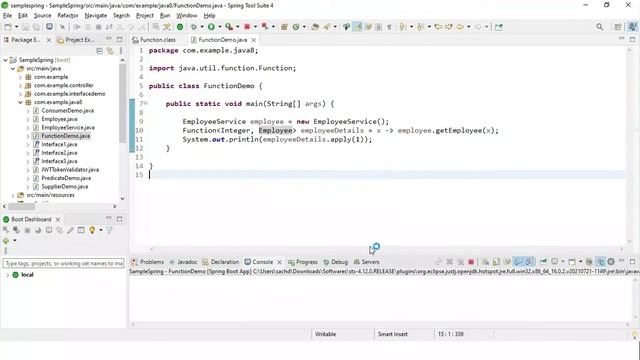The width and height of the screenshot is (640, 360).
Task: Collapse the com.example.java8 package
Action: tap(20, 102)
